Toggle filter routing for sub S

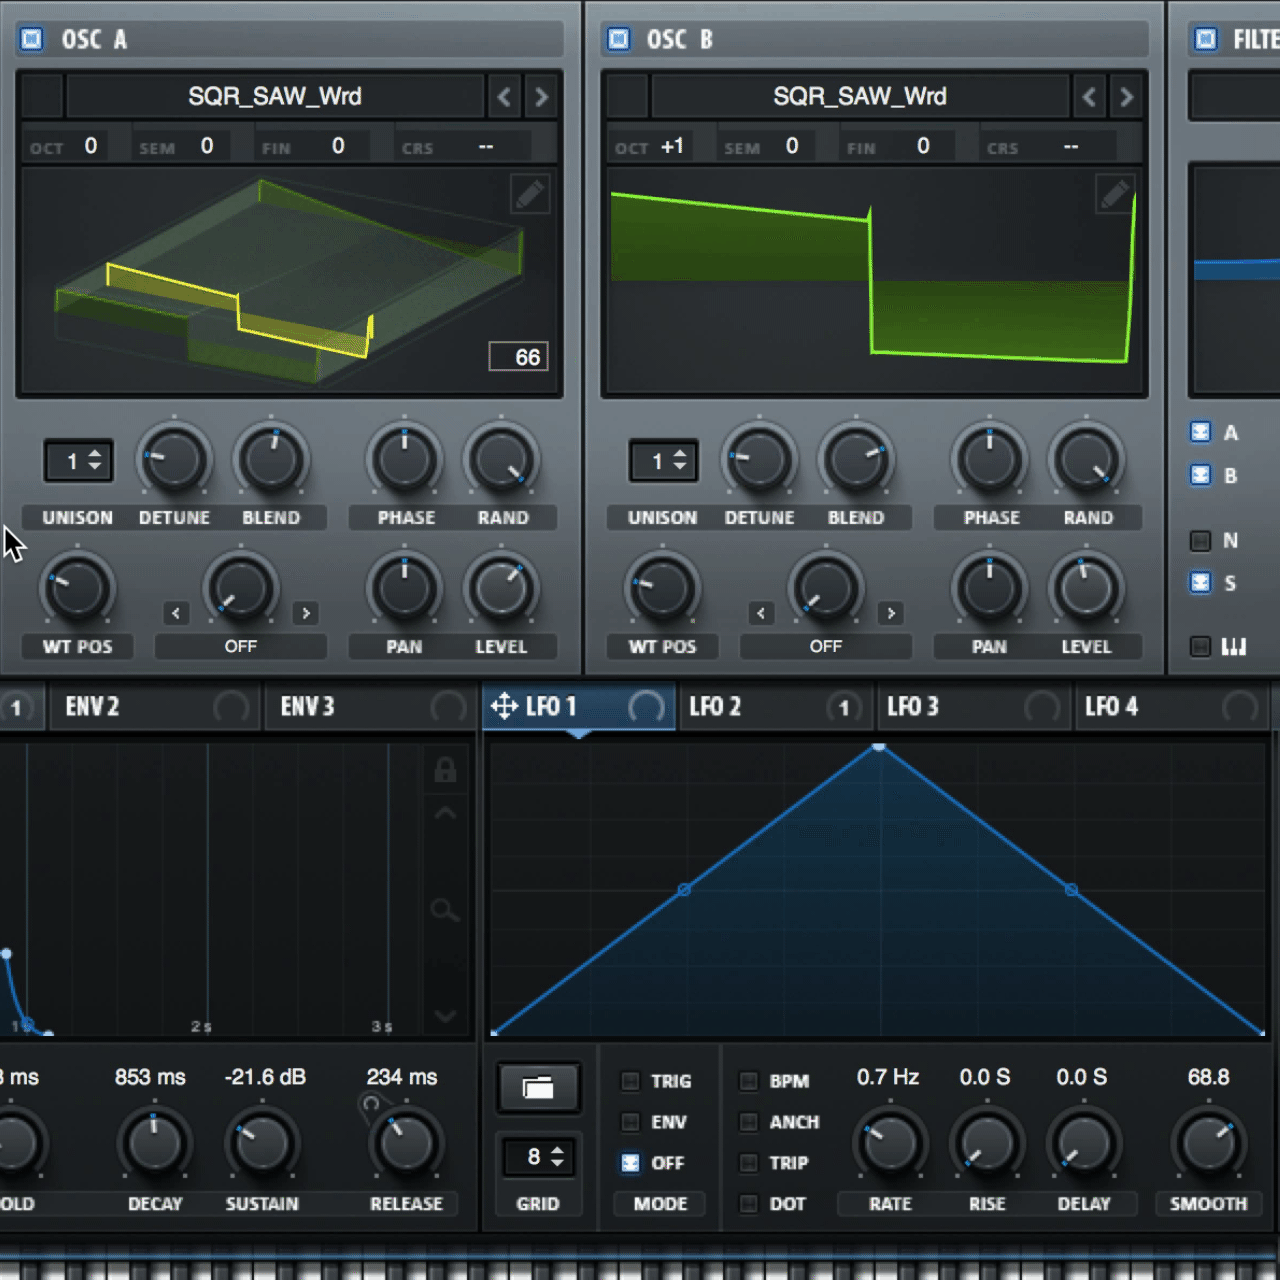point(1201,582)
